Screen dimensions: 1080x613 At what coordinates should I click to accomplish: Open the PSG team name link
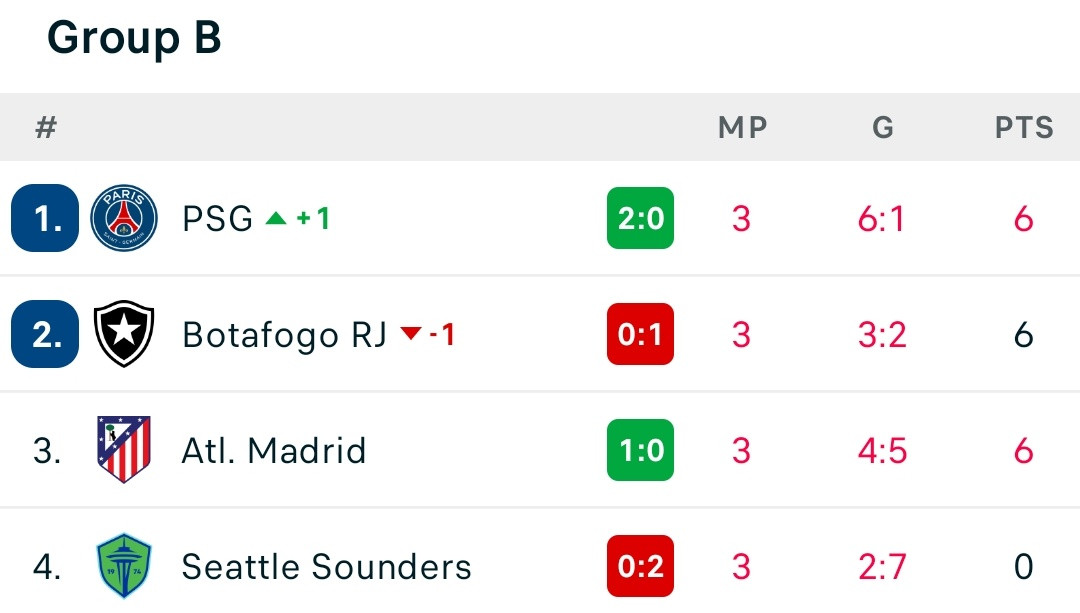[x=218, y=219]
